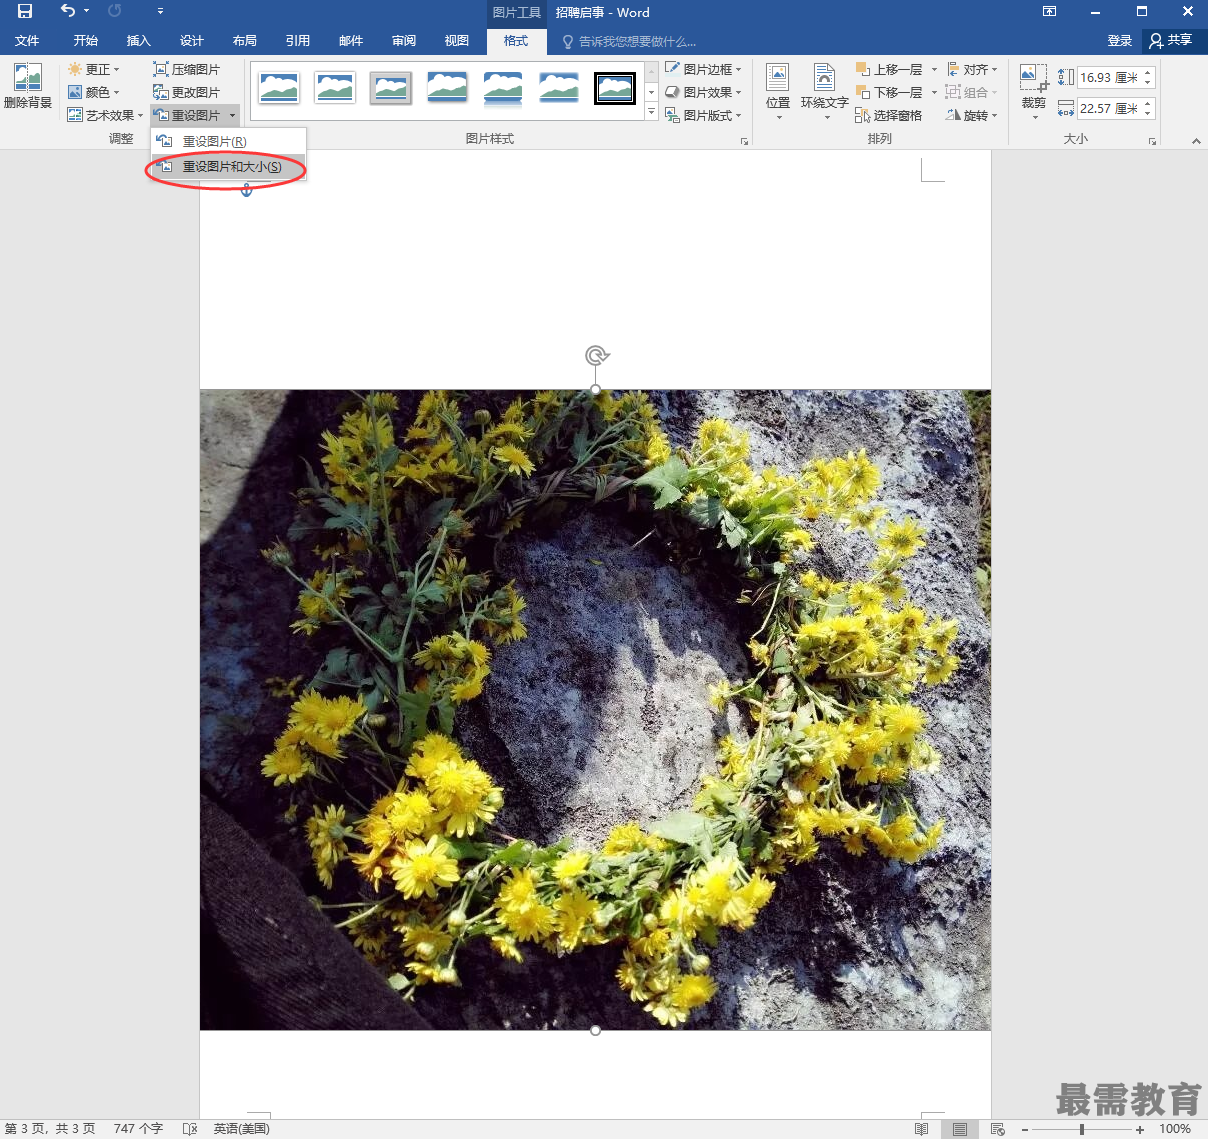1208x1139 pixels.
Task: Switch to the View (视图) tab
Action: [457, 41]
